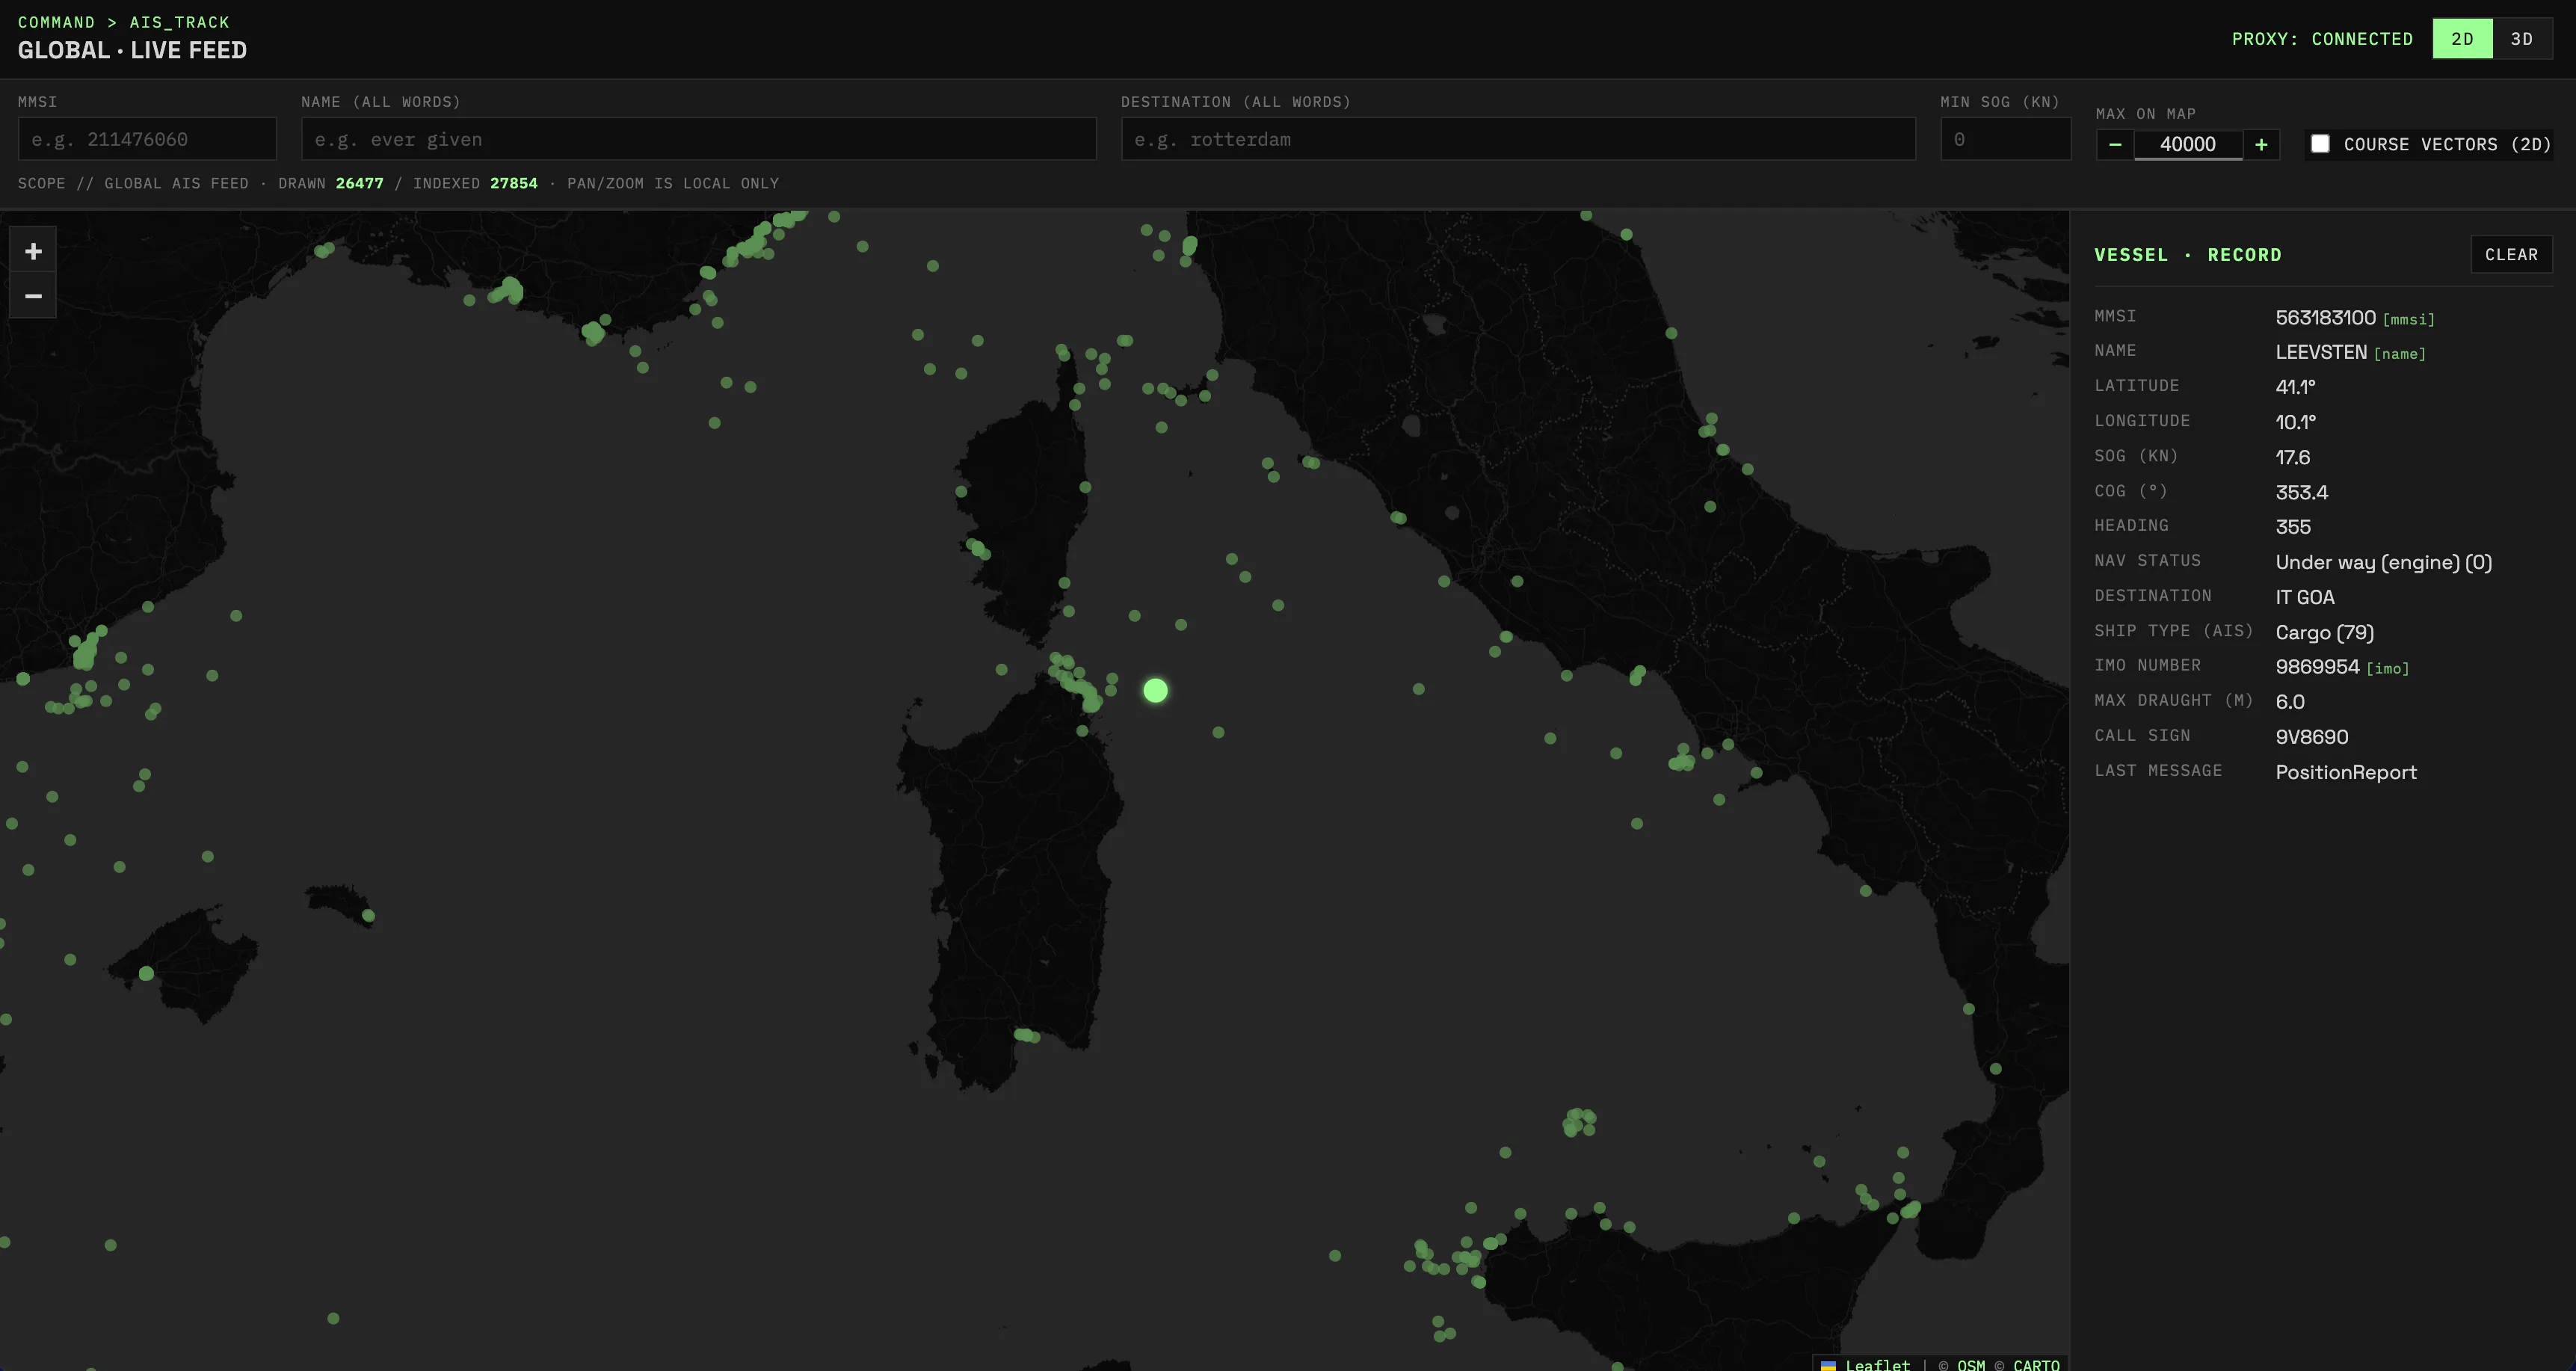
Task: Clear the vessel record panel
Action: [x=2511, y=255]
